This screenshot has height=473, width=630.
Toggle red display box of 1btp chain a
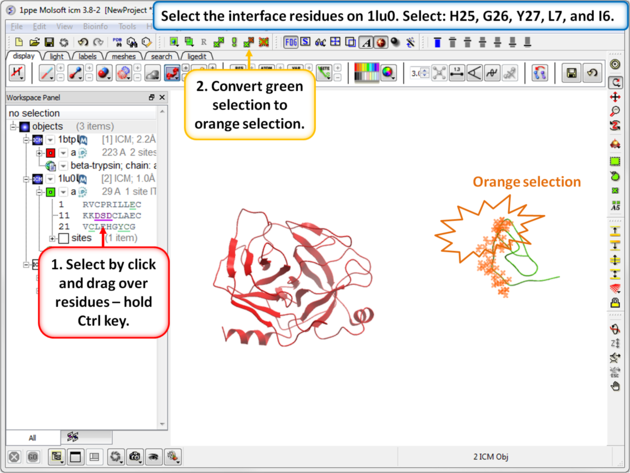(50, 153)
